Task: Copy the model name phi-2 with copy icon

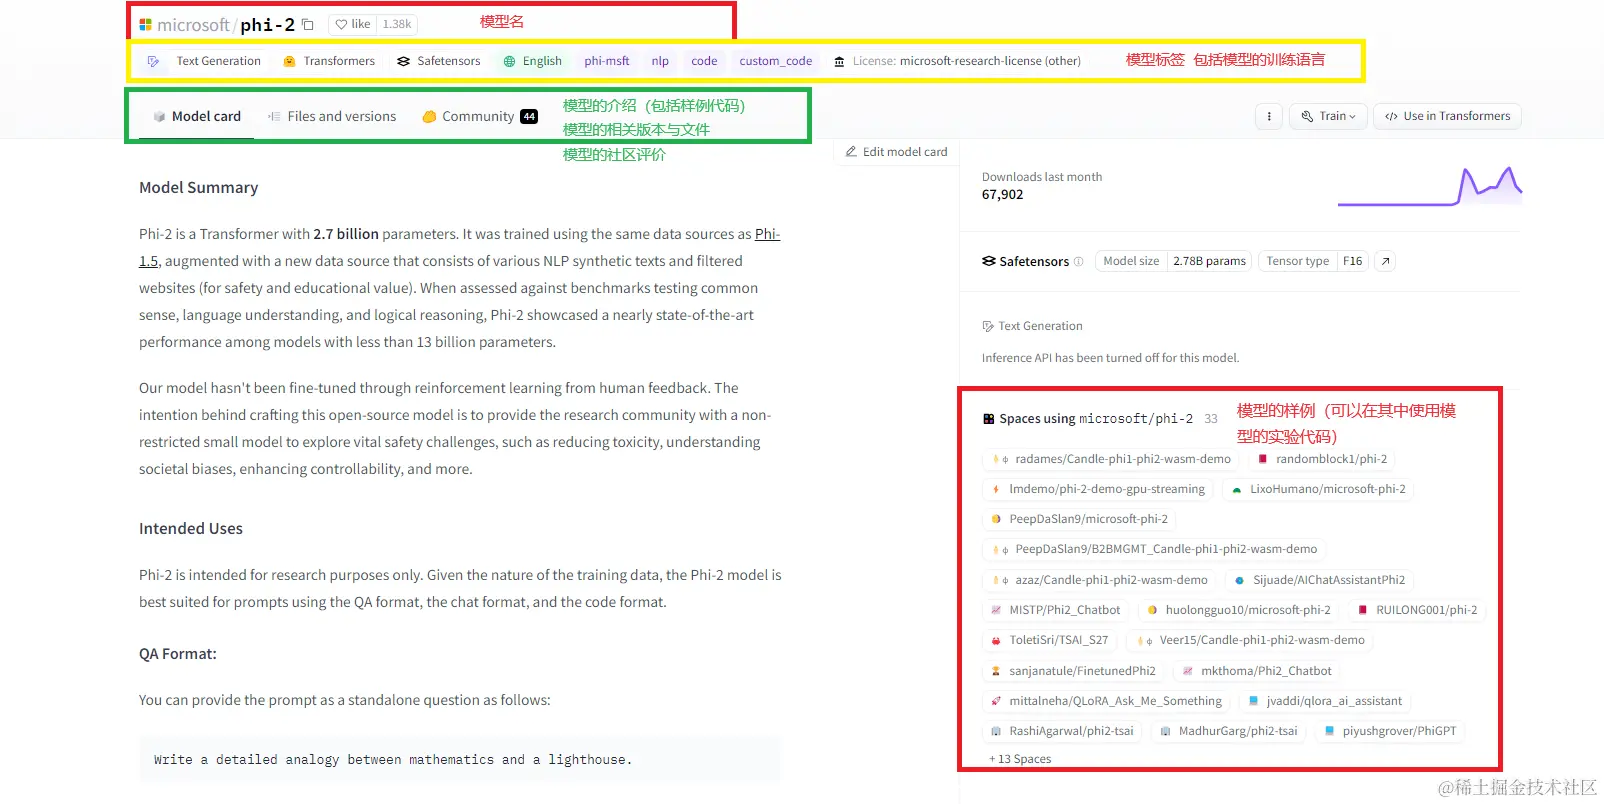Action: tap(308, 25)
